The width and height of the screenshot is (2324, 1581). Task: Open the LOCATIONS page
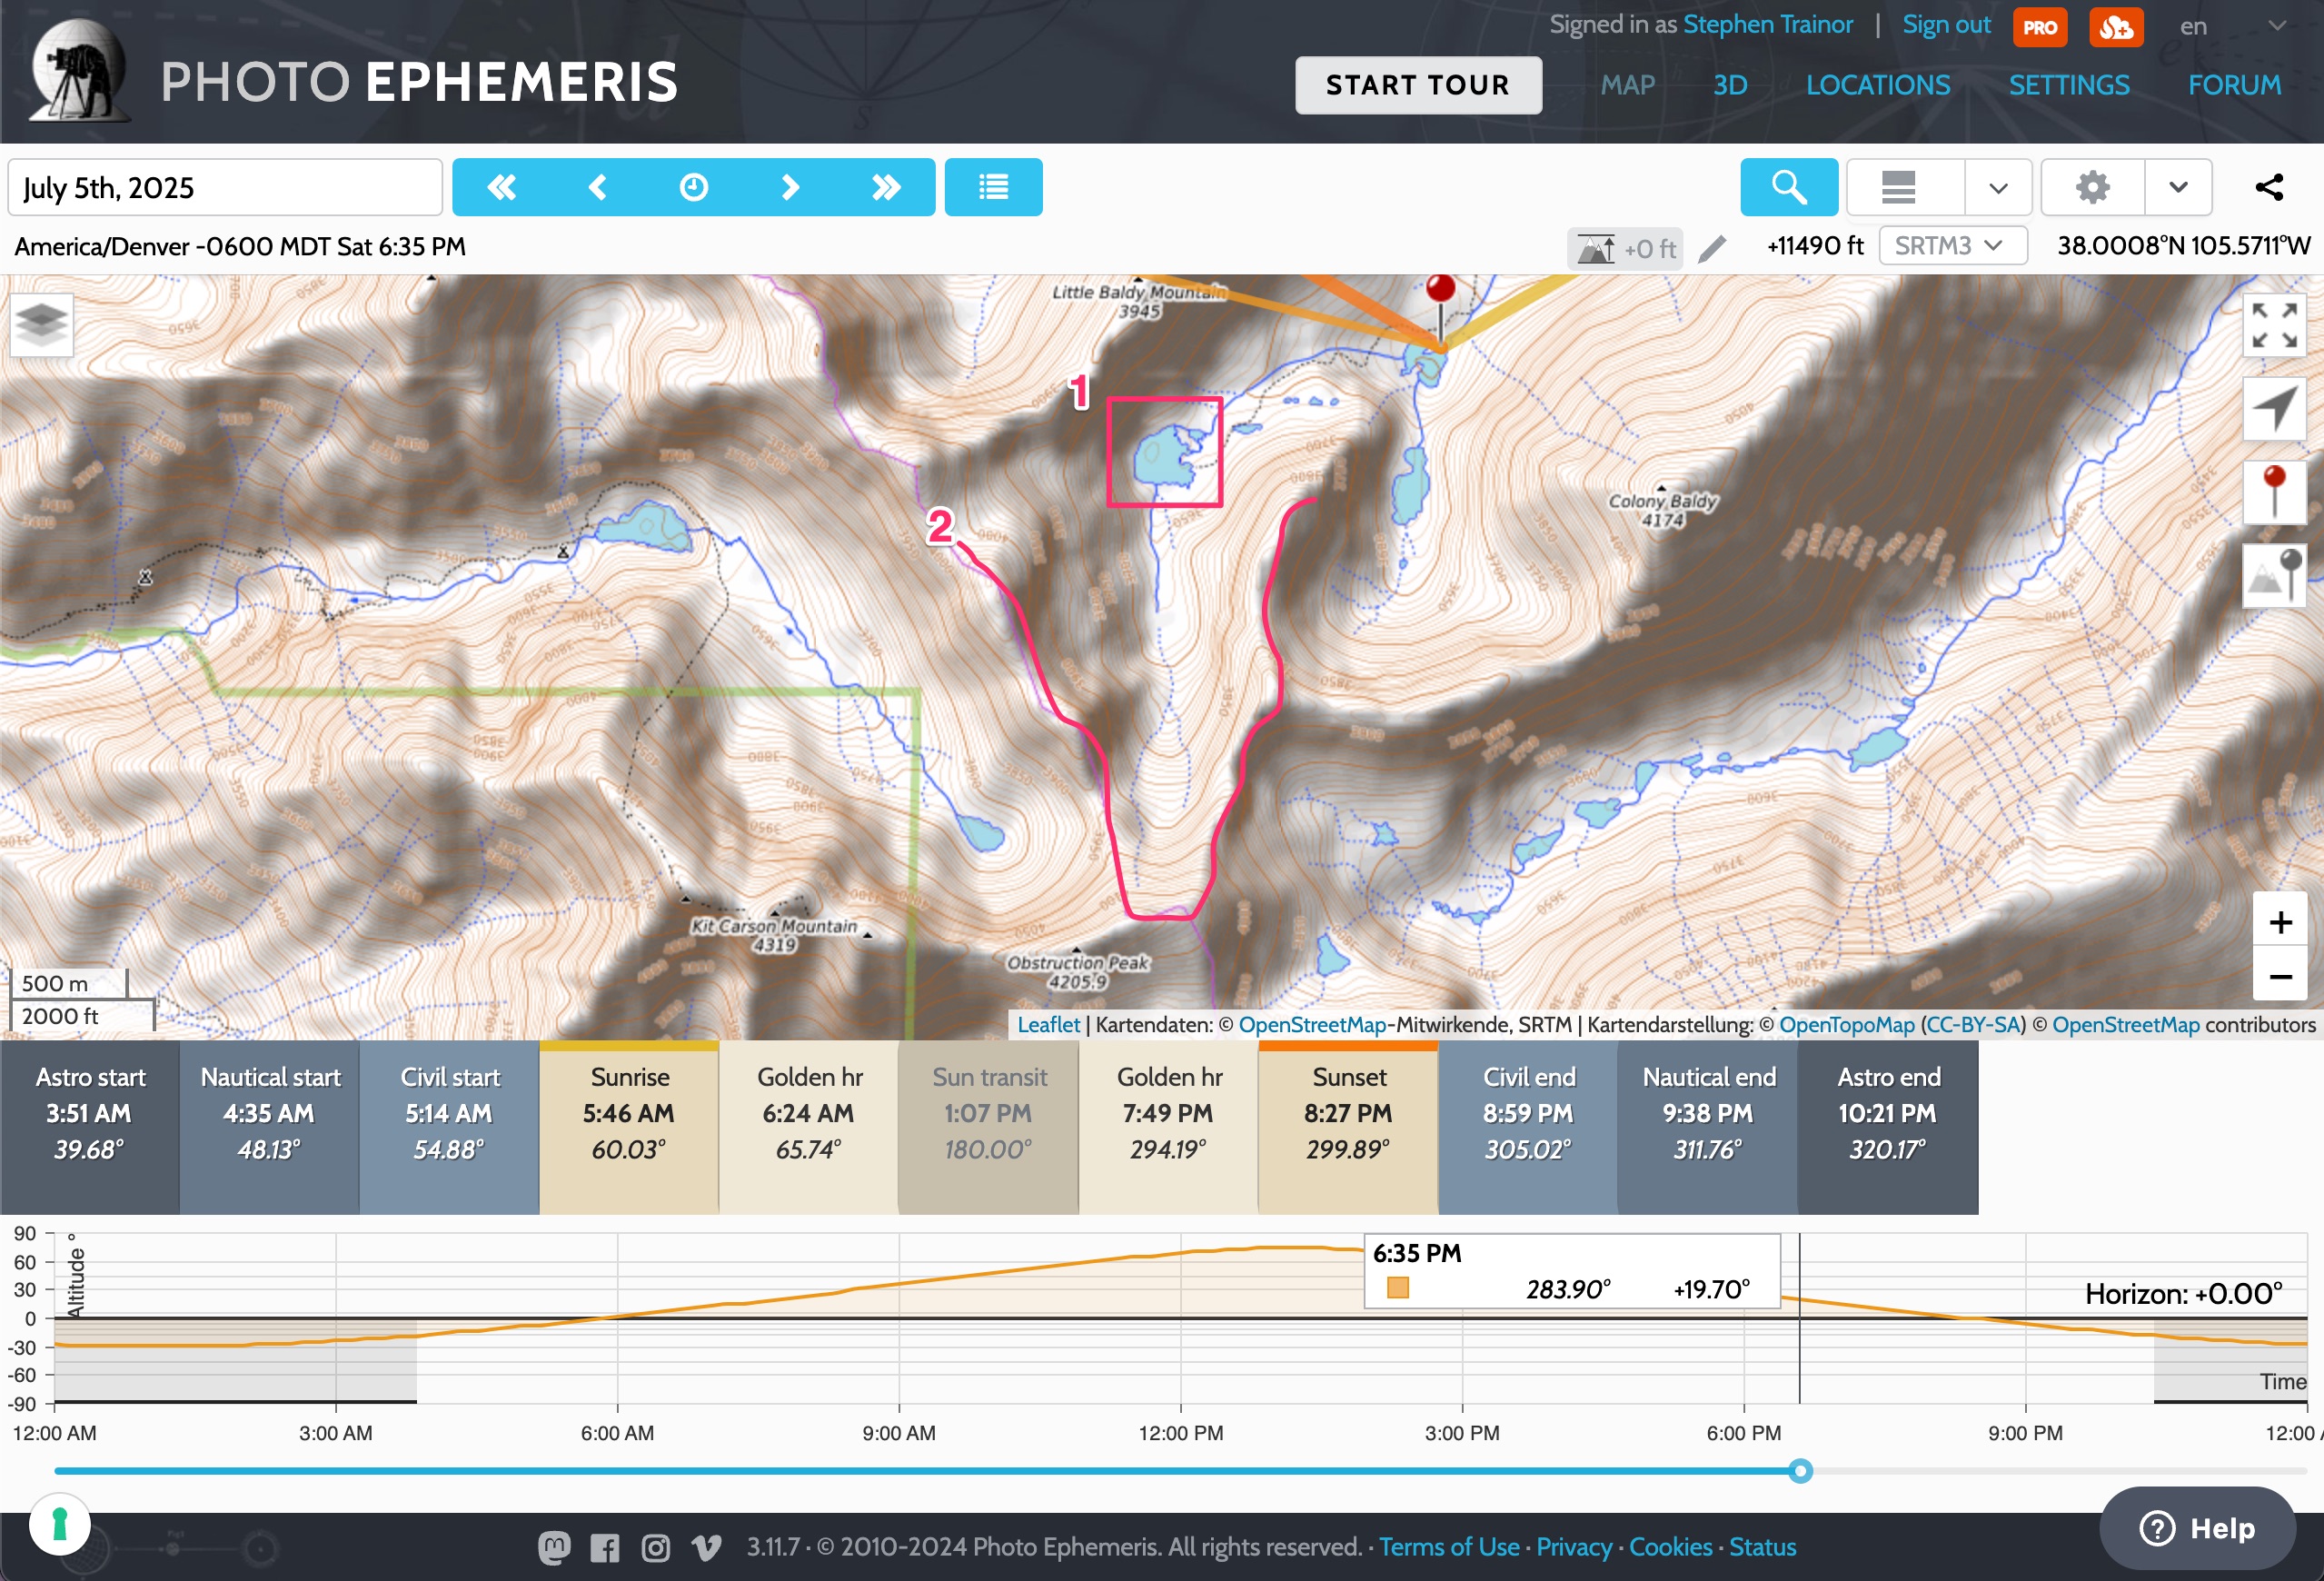coord(1877,85)
